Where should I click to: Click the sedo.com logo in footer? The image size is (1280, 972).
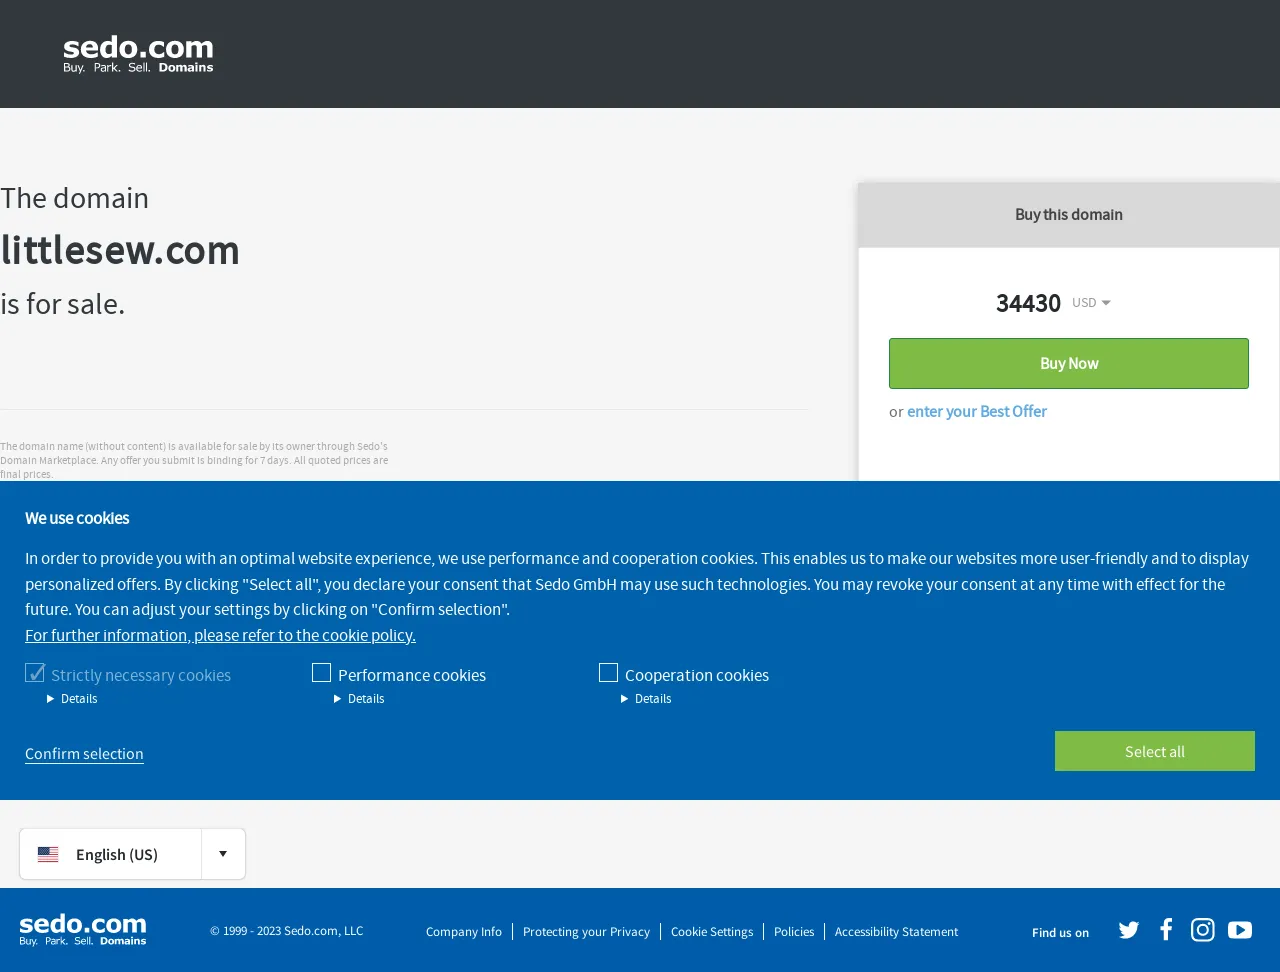tap(83, 930)
